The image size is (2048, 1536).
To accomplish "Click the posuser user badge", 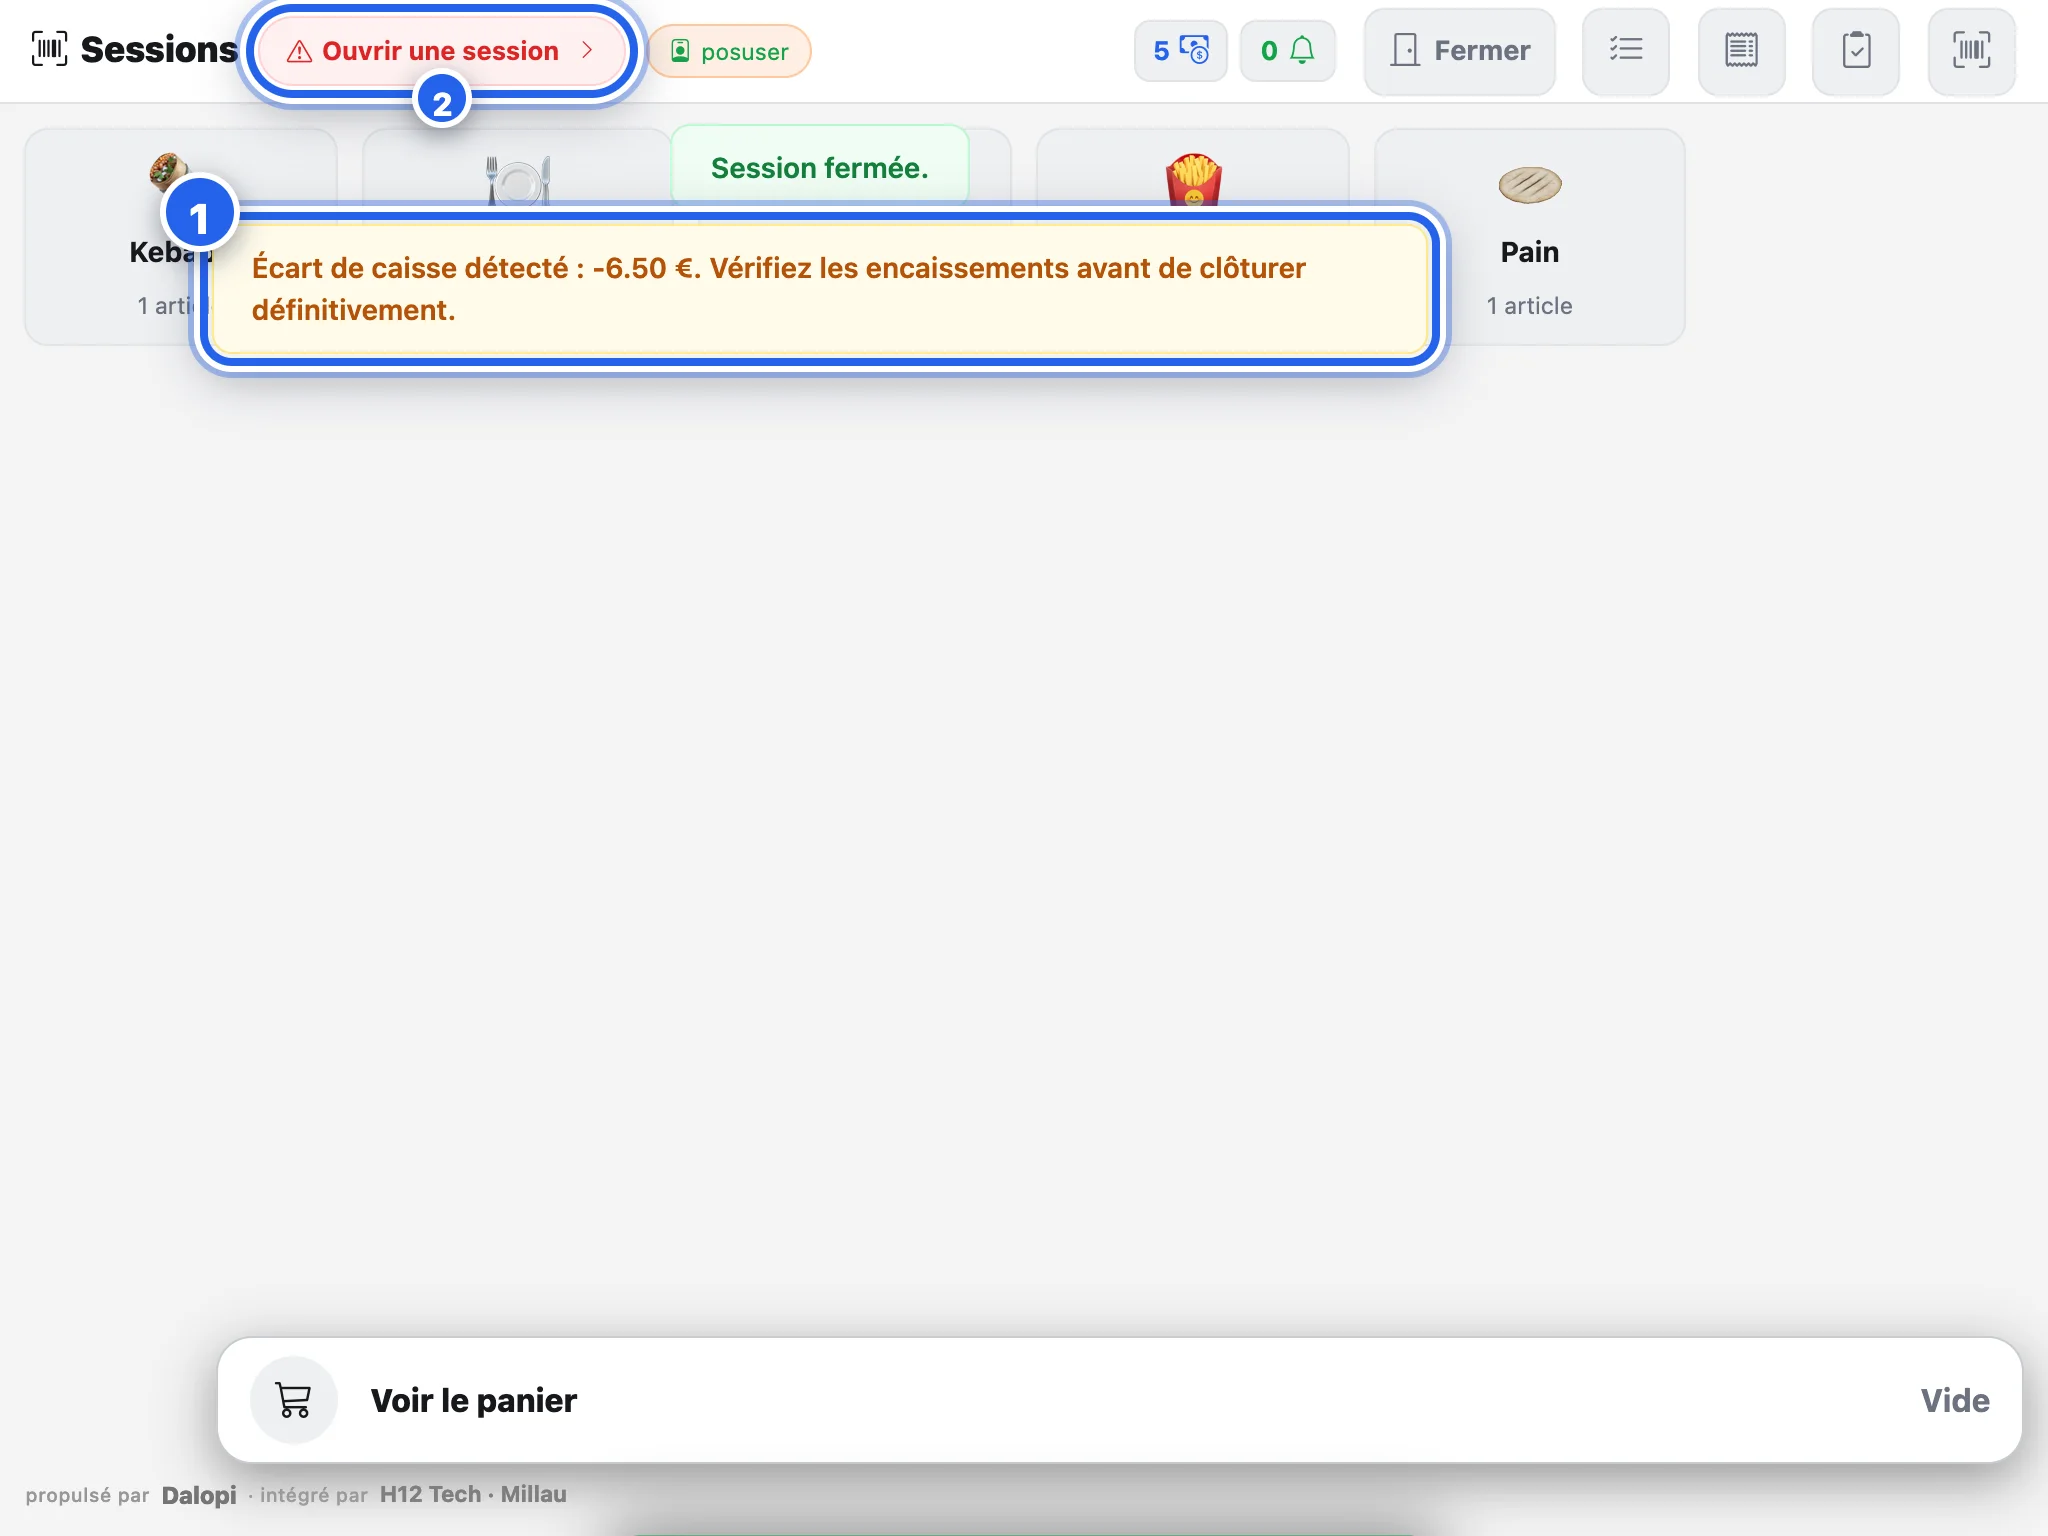I will pyautogui.click(x=729, y=51).
